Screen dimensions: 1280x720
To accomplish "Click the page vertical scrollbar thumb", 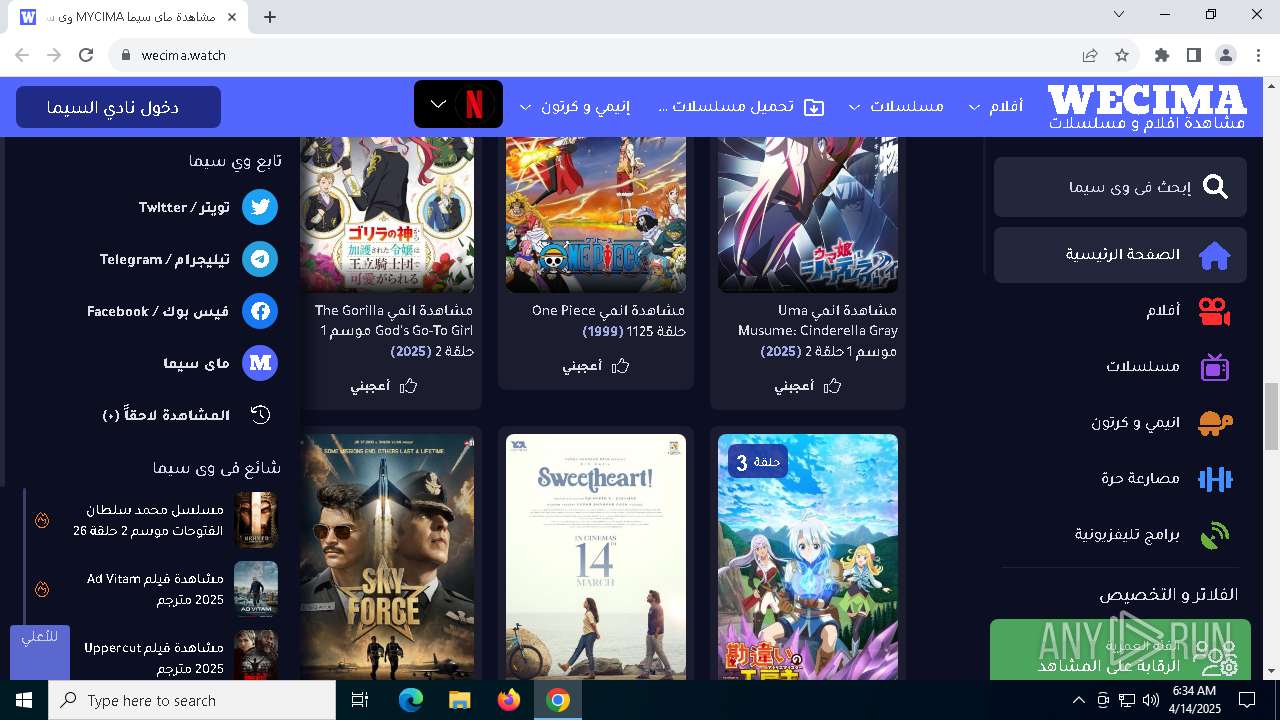I will tap(1271, 416).
